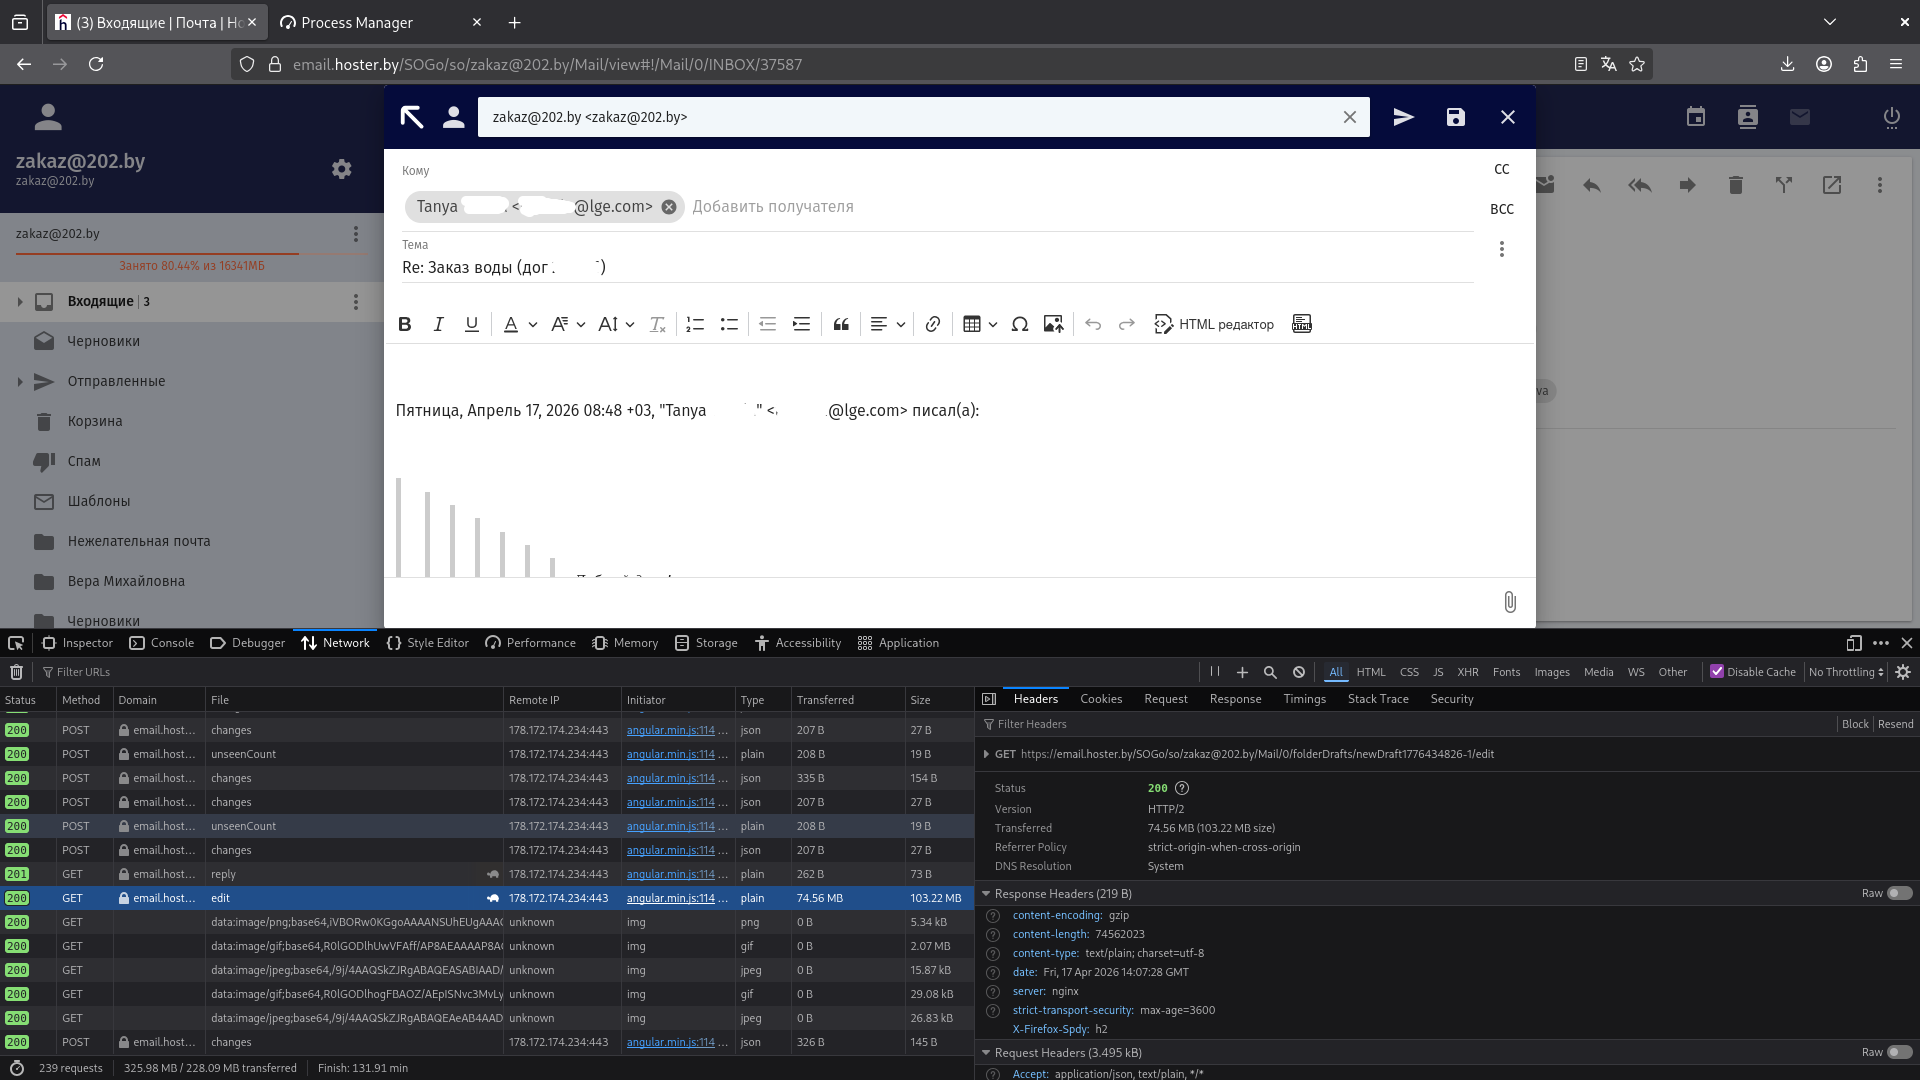Open the text color dropdown arrow
Viewport: 1920px width, 1080px height.
pyautogui.click(x=533, y=324)
